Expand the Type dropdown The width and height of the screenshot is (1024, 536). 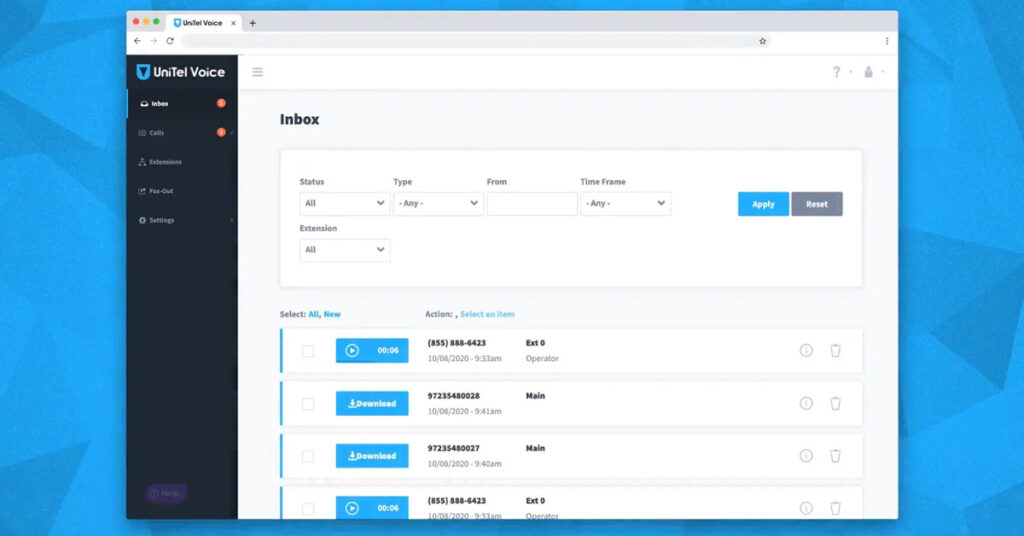tap(438, 203)
